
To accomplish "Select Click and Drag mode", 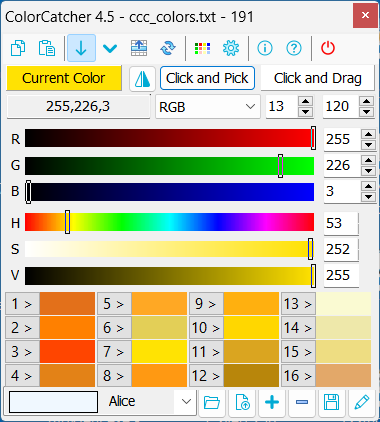I will tap(318, 78).
